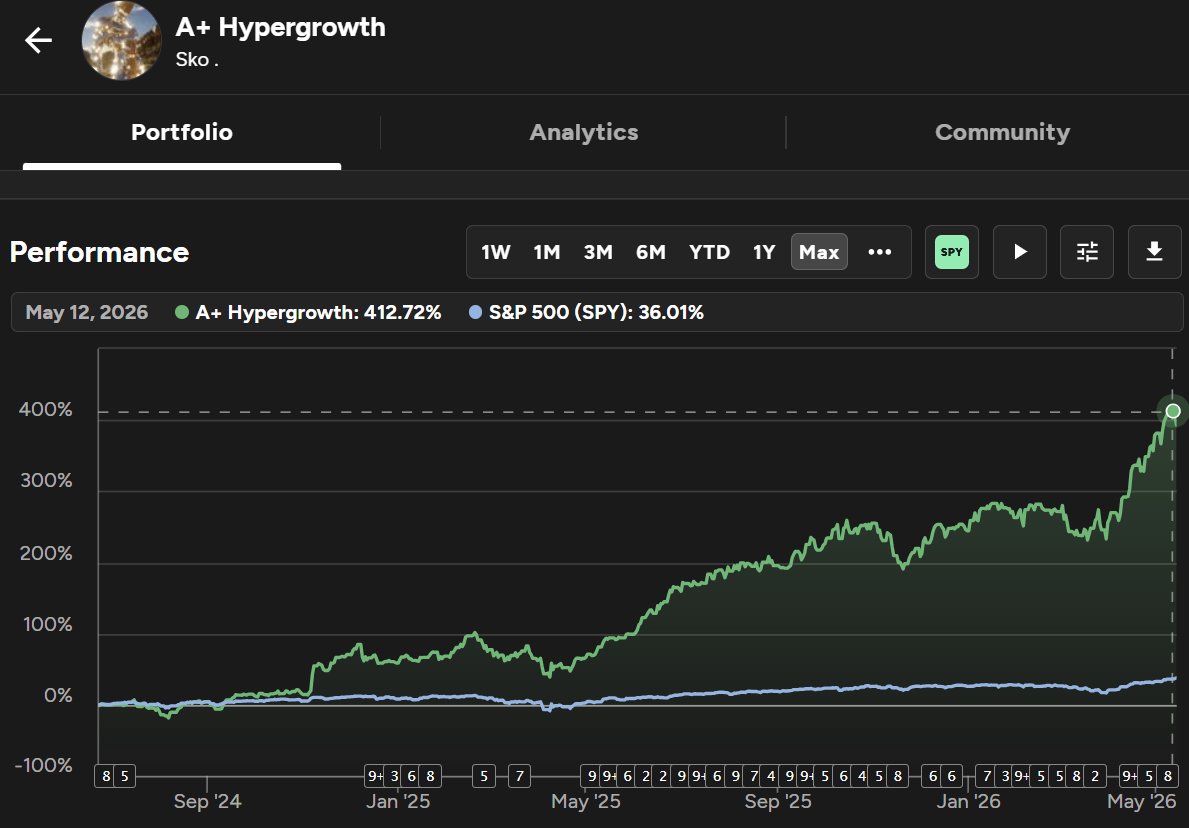Click the Sep '24 x-axis label
The image size is (1189, 828).
[x=207, y=801]
